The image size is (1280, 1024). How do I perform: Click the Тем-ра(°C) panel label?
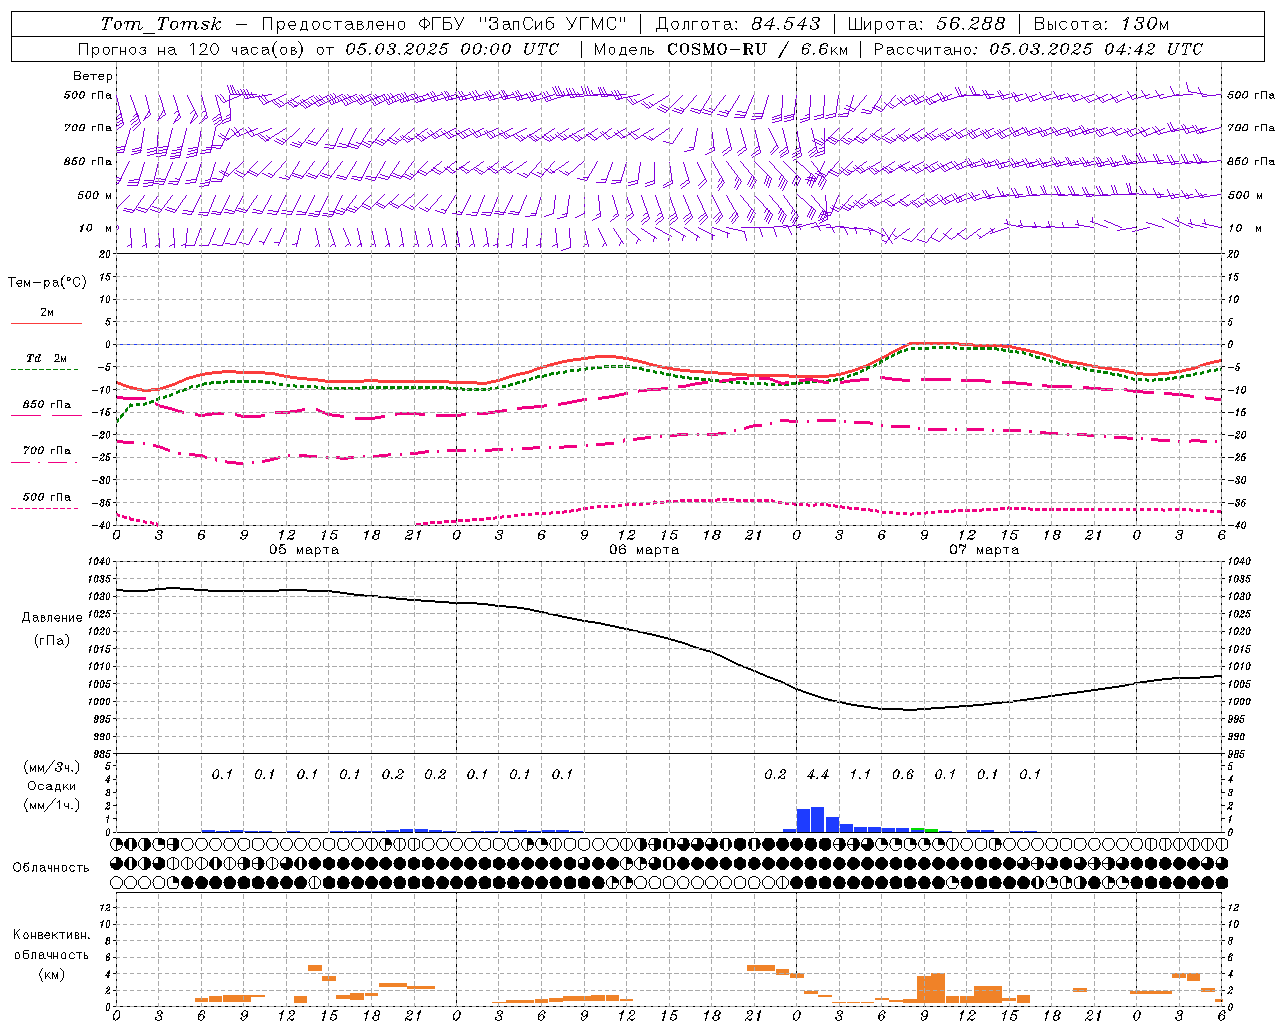pyautogui.click(x=47, y=283)
